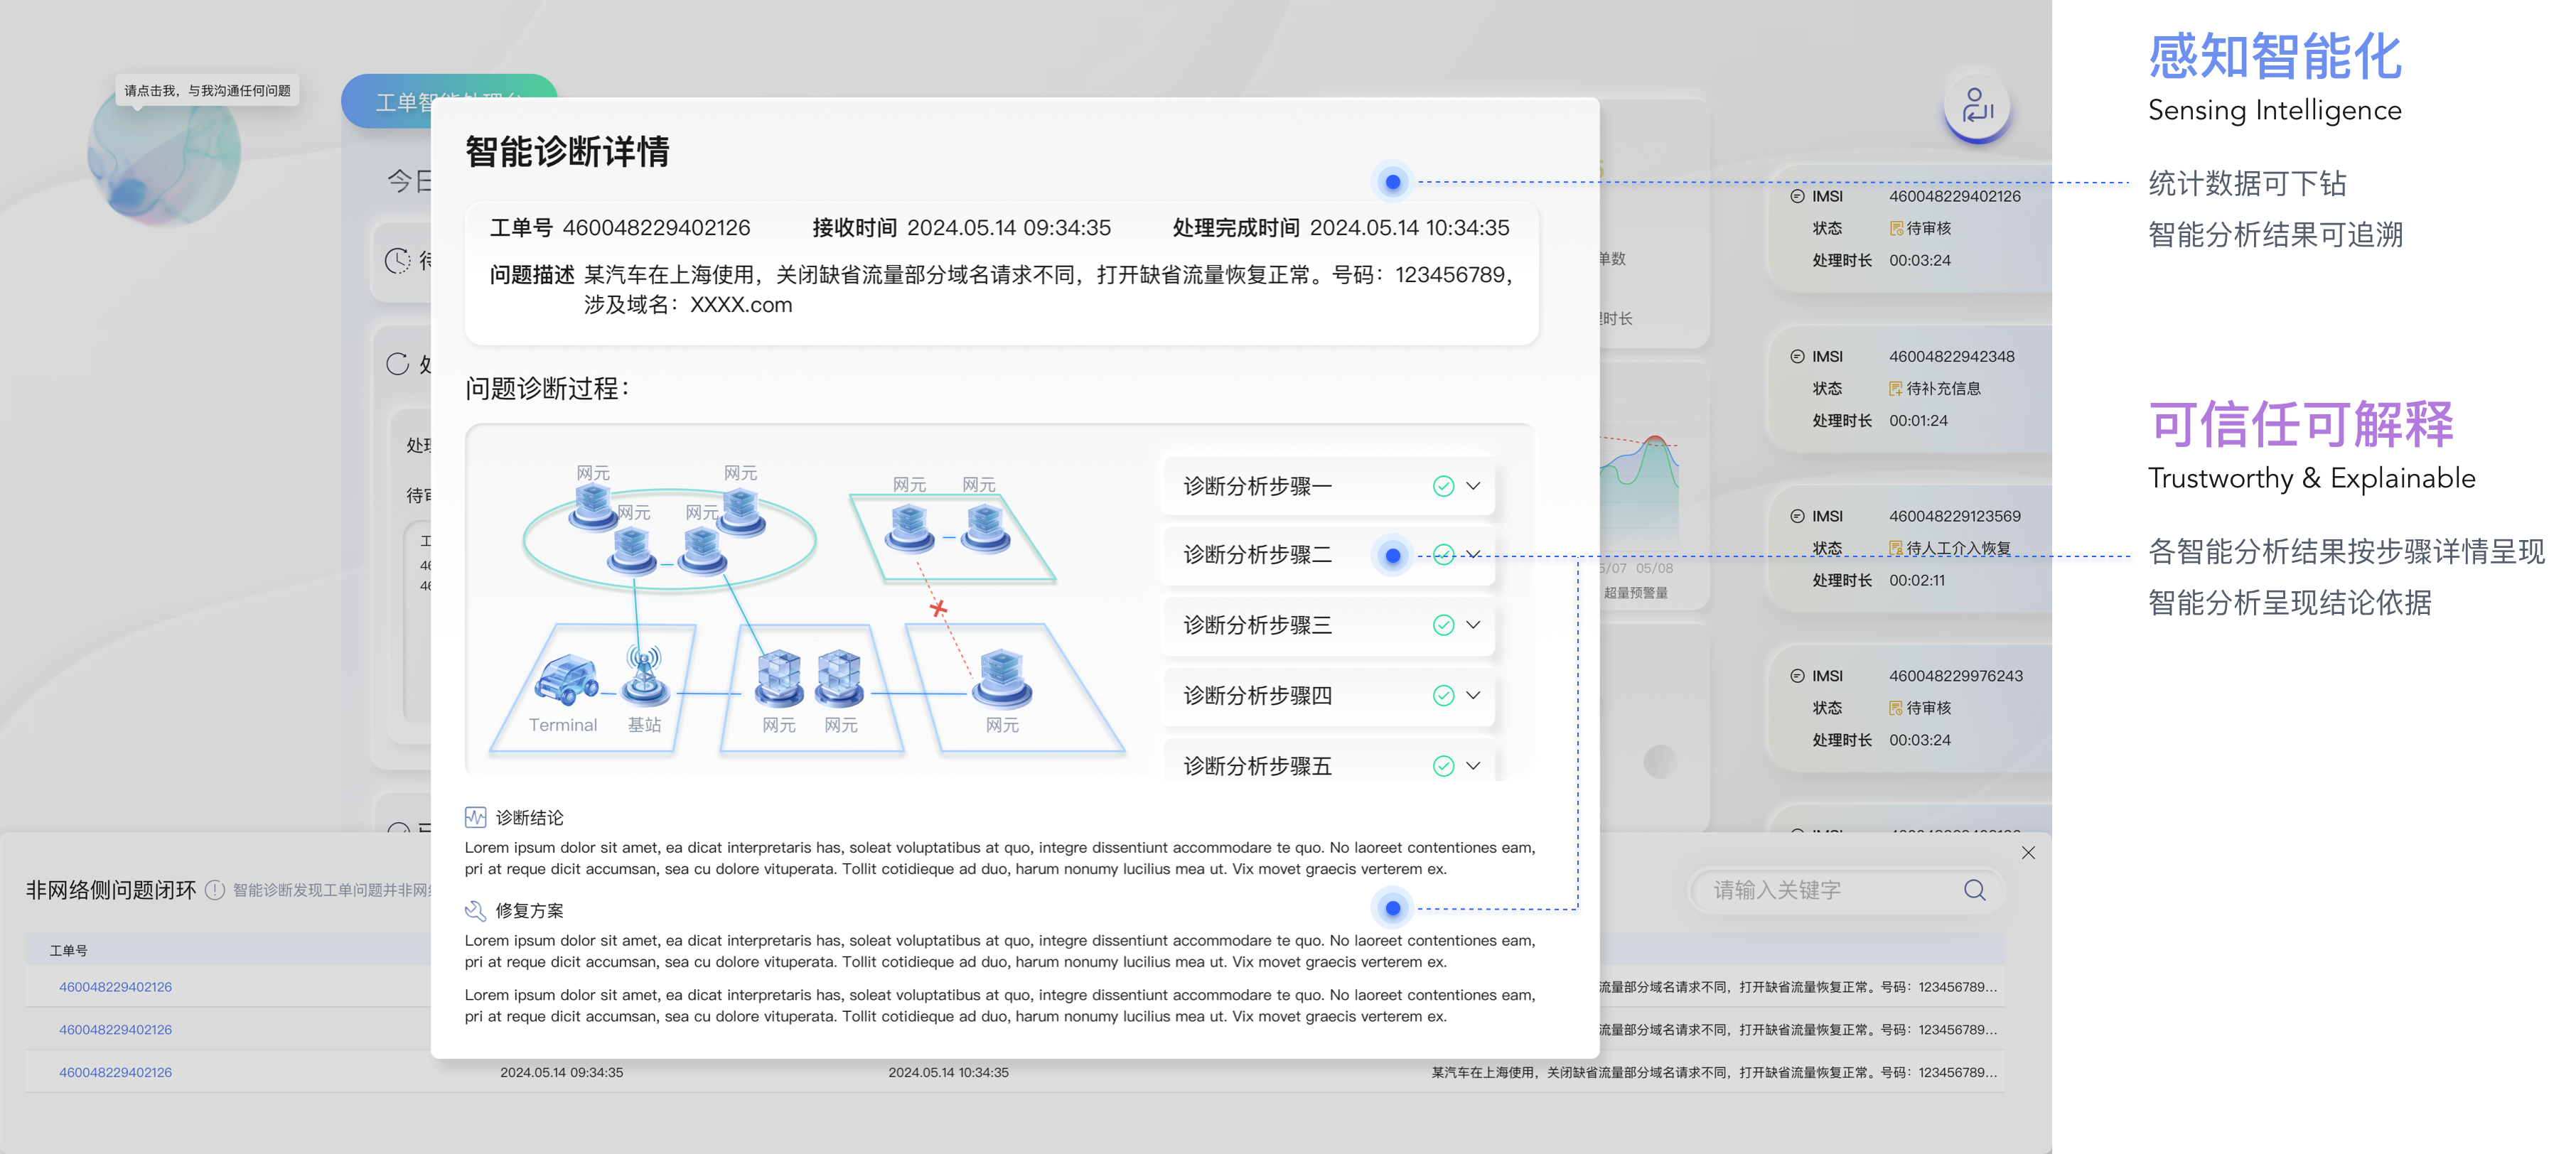
Task: Select the 诊断分析步骤一 label
Action: [x=1257, y=486]
